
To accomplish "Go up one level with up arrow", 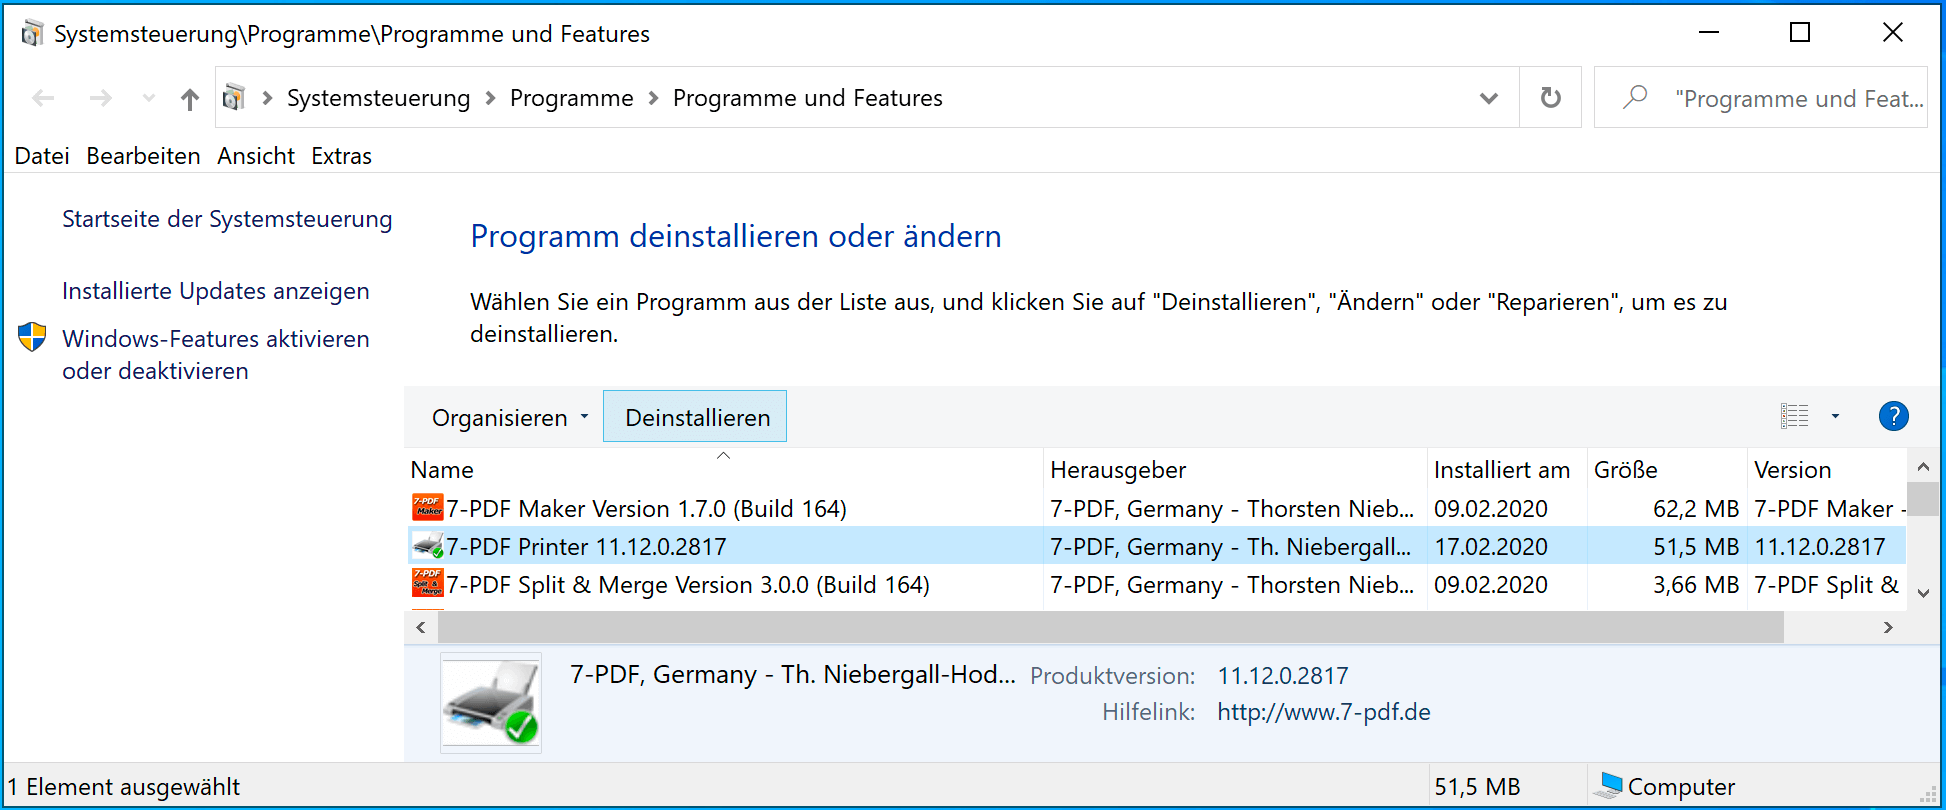I will 189,98.
